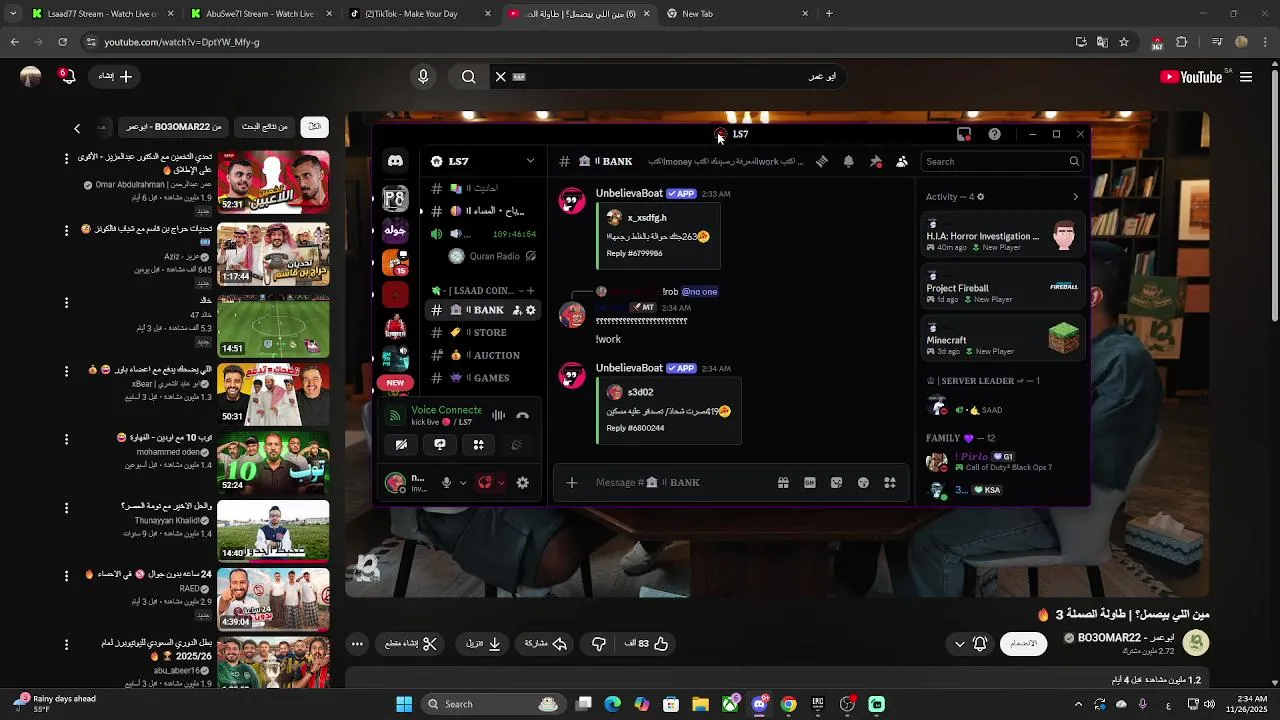
Task: Toggle Discord camera on or off
Action: (x=401, y=445)
